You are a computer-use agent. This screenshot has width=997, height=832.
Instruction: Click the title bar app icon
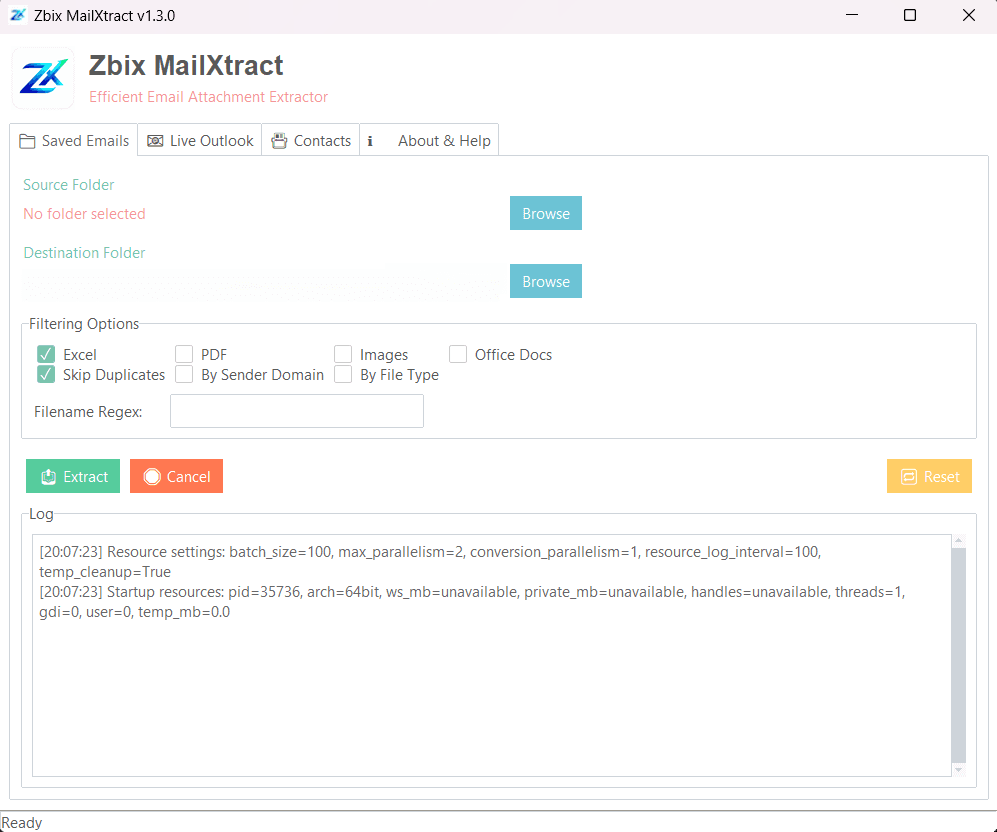18,15
